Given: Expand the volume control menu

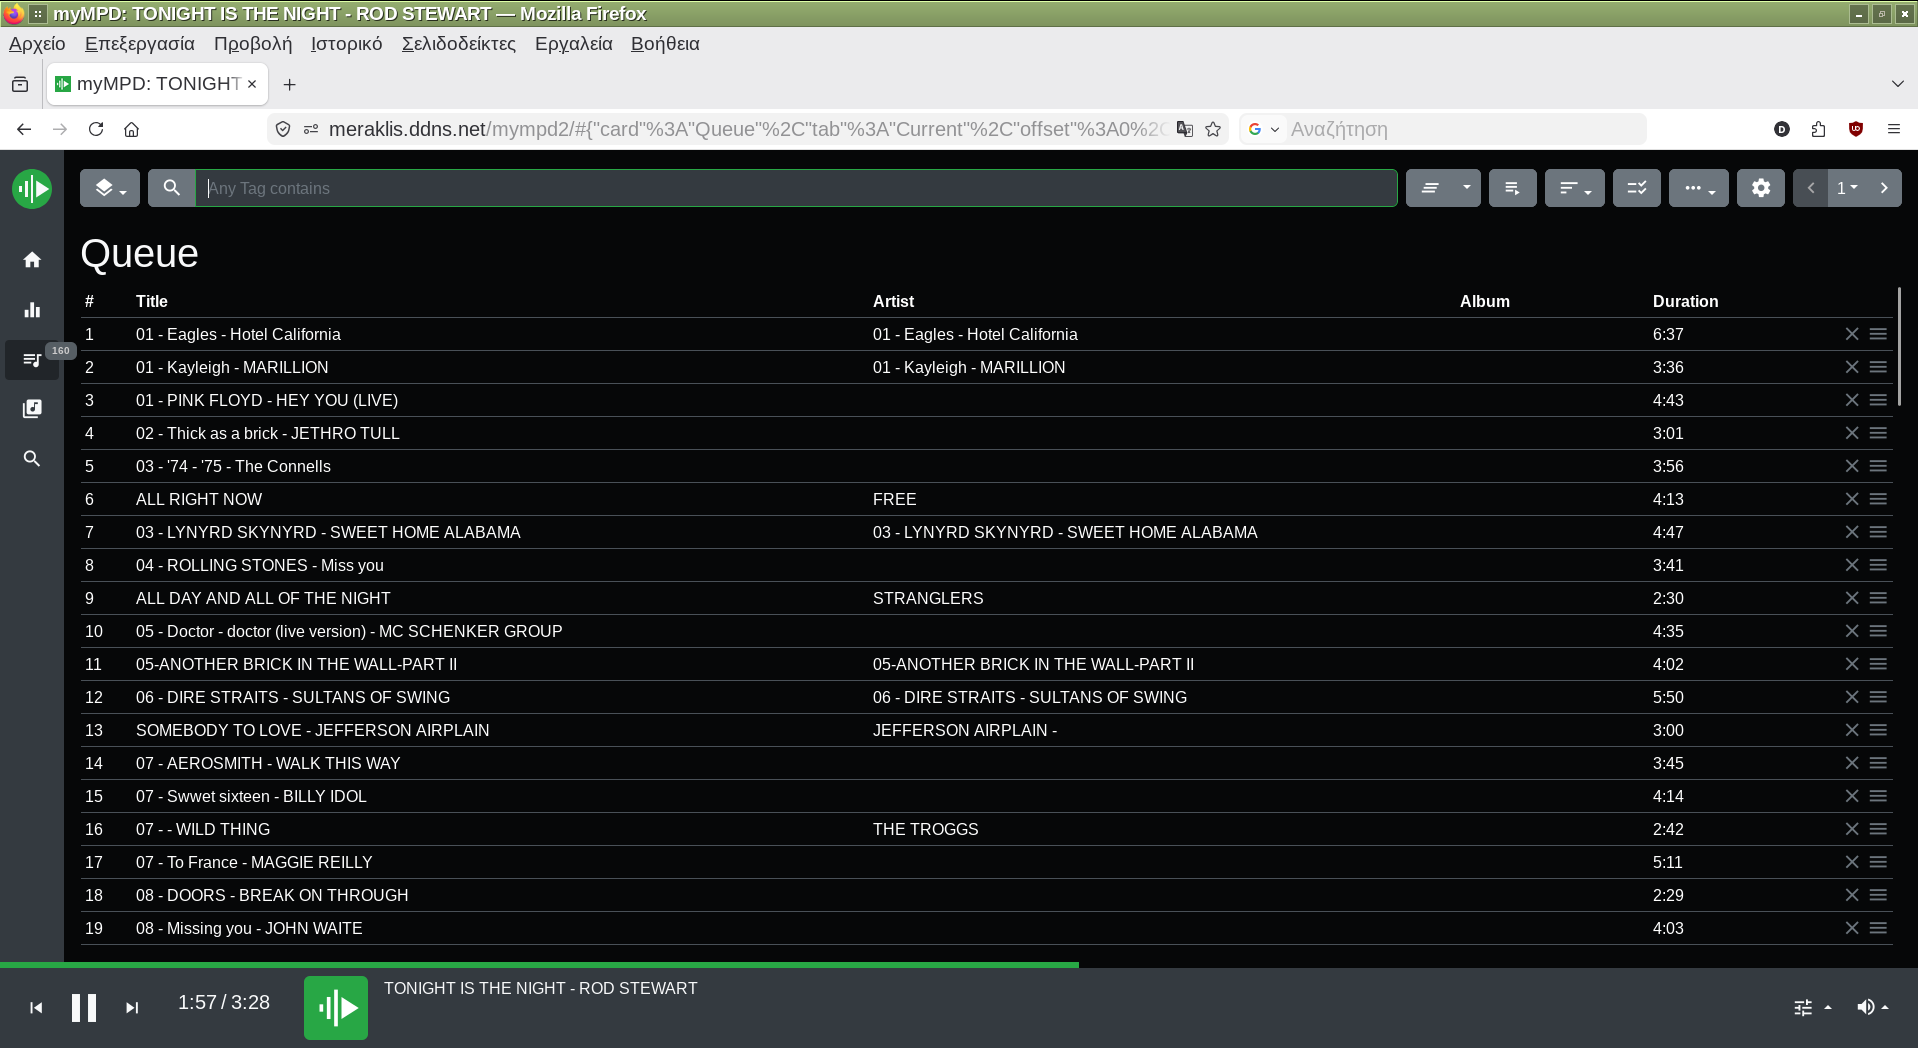Looking at the screenshot, I should (1872, 1007).
